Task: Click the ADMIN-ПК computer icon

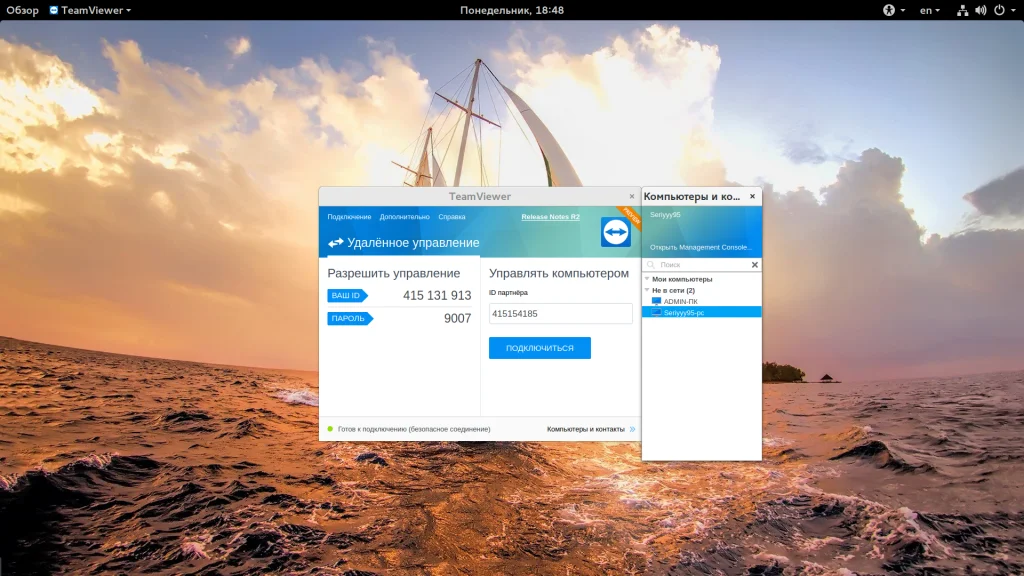Action: click(x=656, y=301)
